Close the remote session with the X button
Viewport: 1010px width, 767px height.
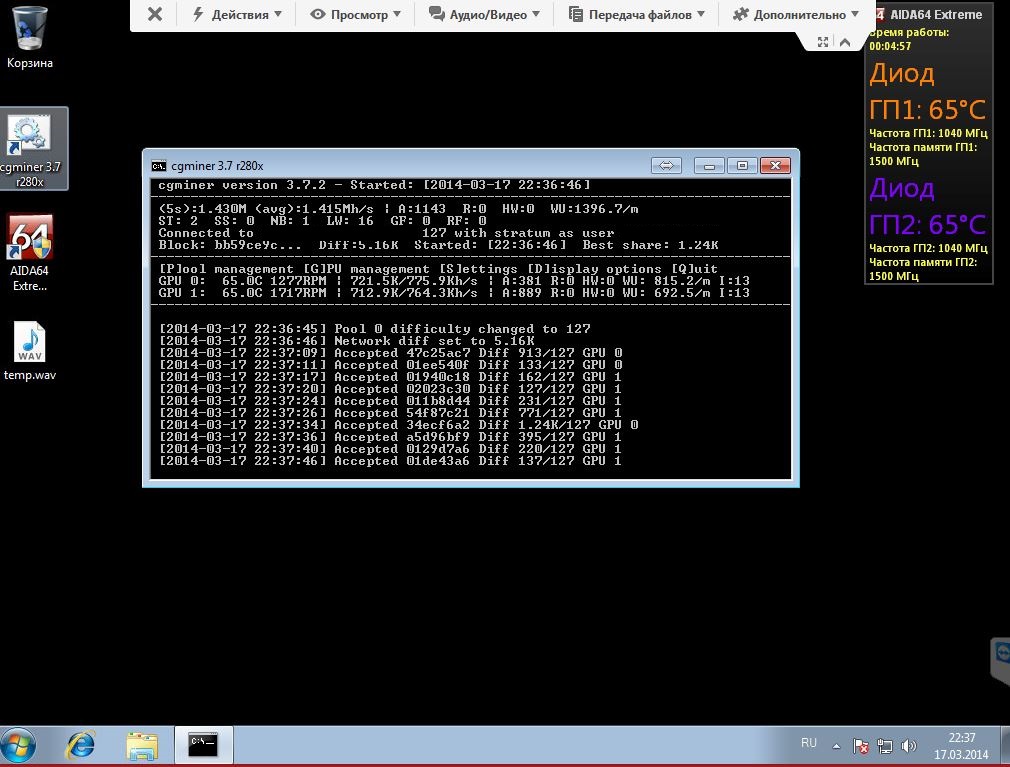pos(154,14)
